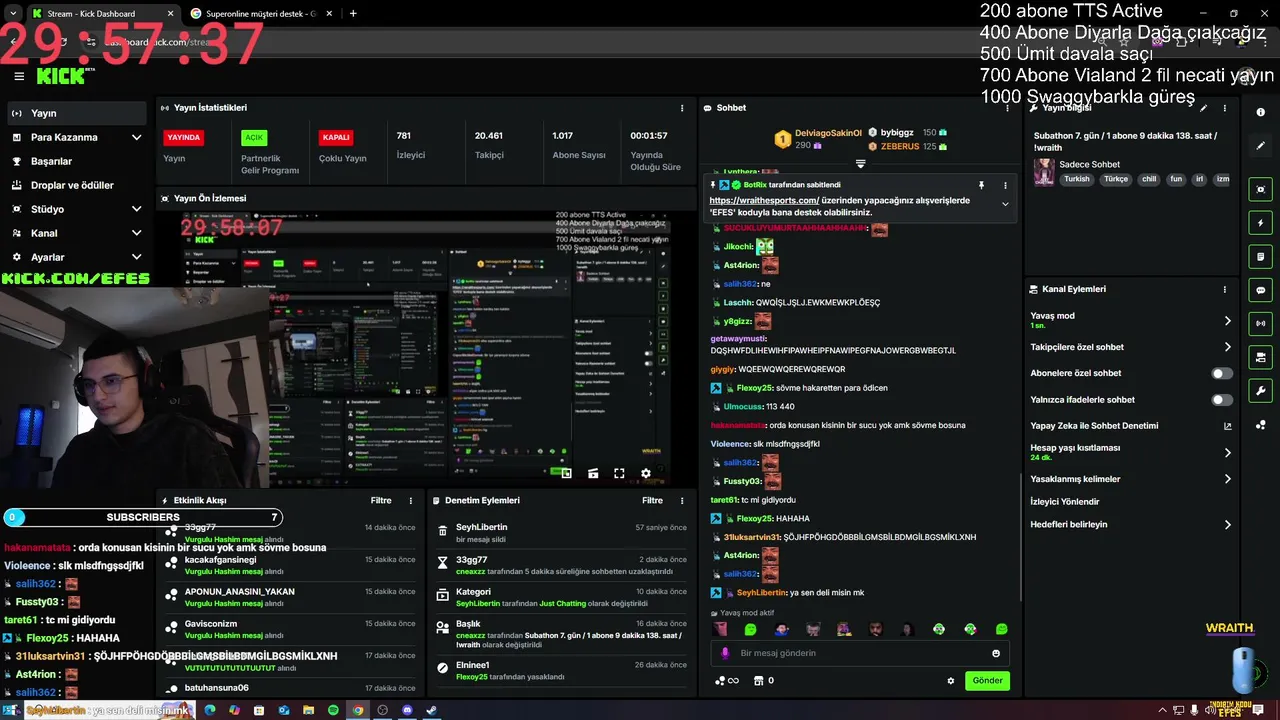Screen dimensions: 1280x720
Task: Open Yayın İstatistikleri panel options menu
Action: (682, 108)
